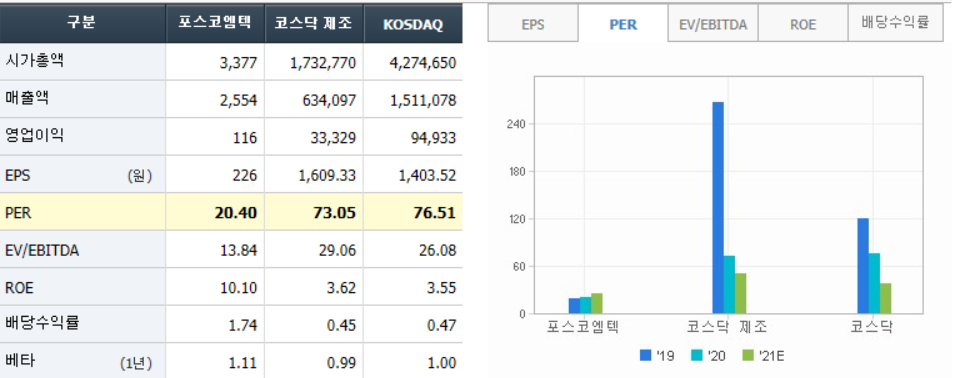This screenshot has height=378, width=953.
Task: Click the 3.55 ROE value
Action: (441, 288)
